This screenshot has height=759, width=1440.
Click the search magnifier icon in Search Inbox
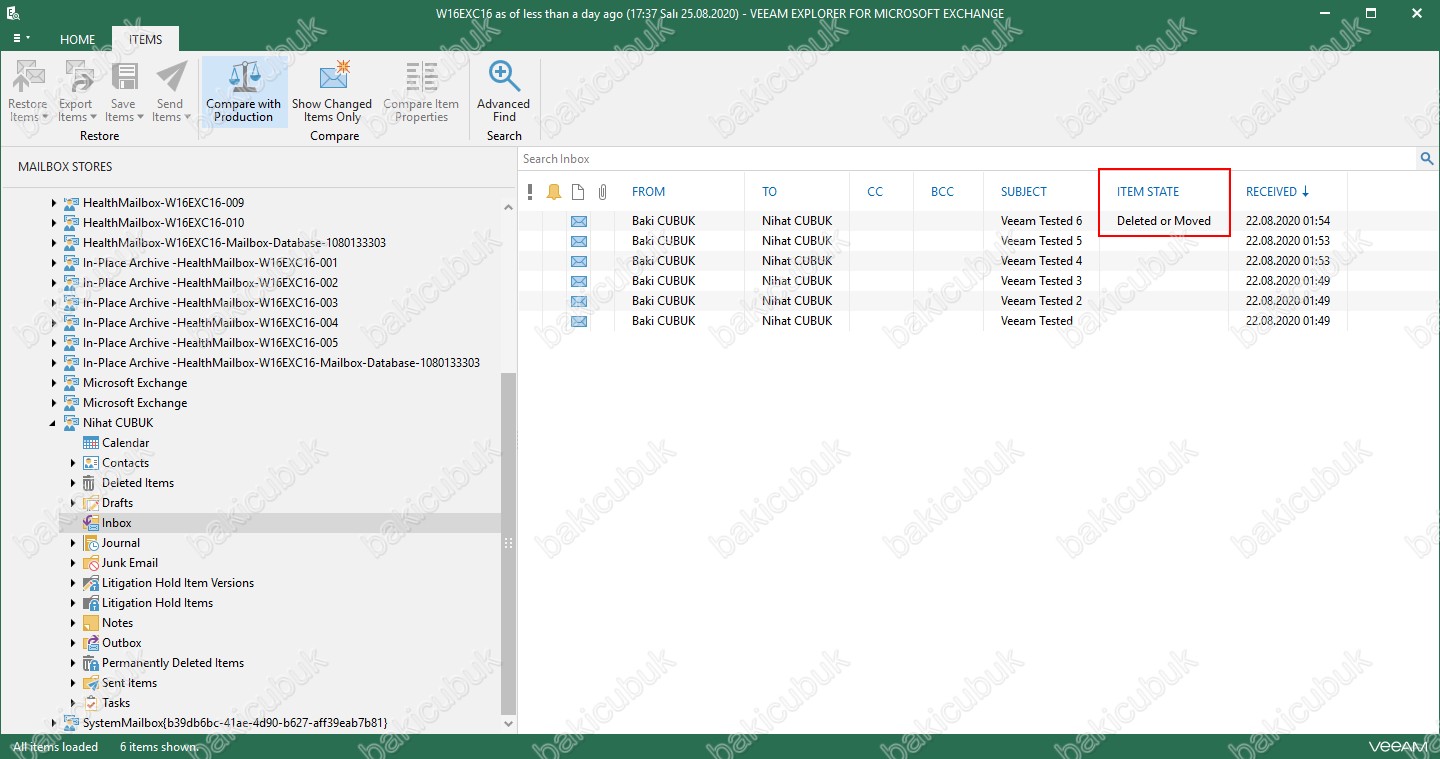[1427, 159]
